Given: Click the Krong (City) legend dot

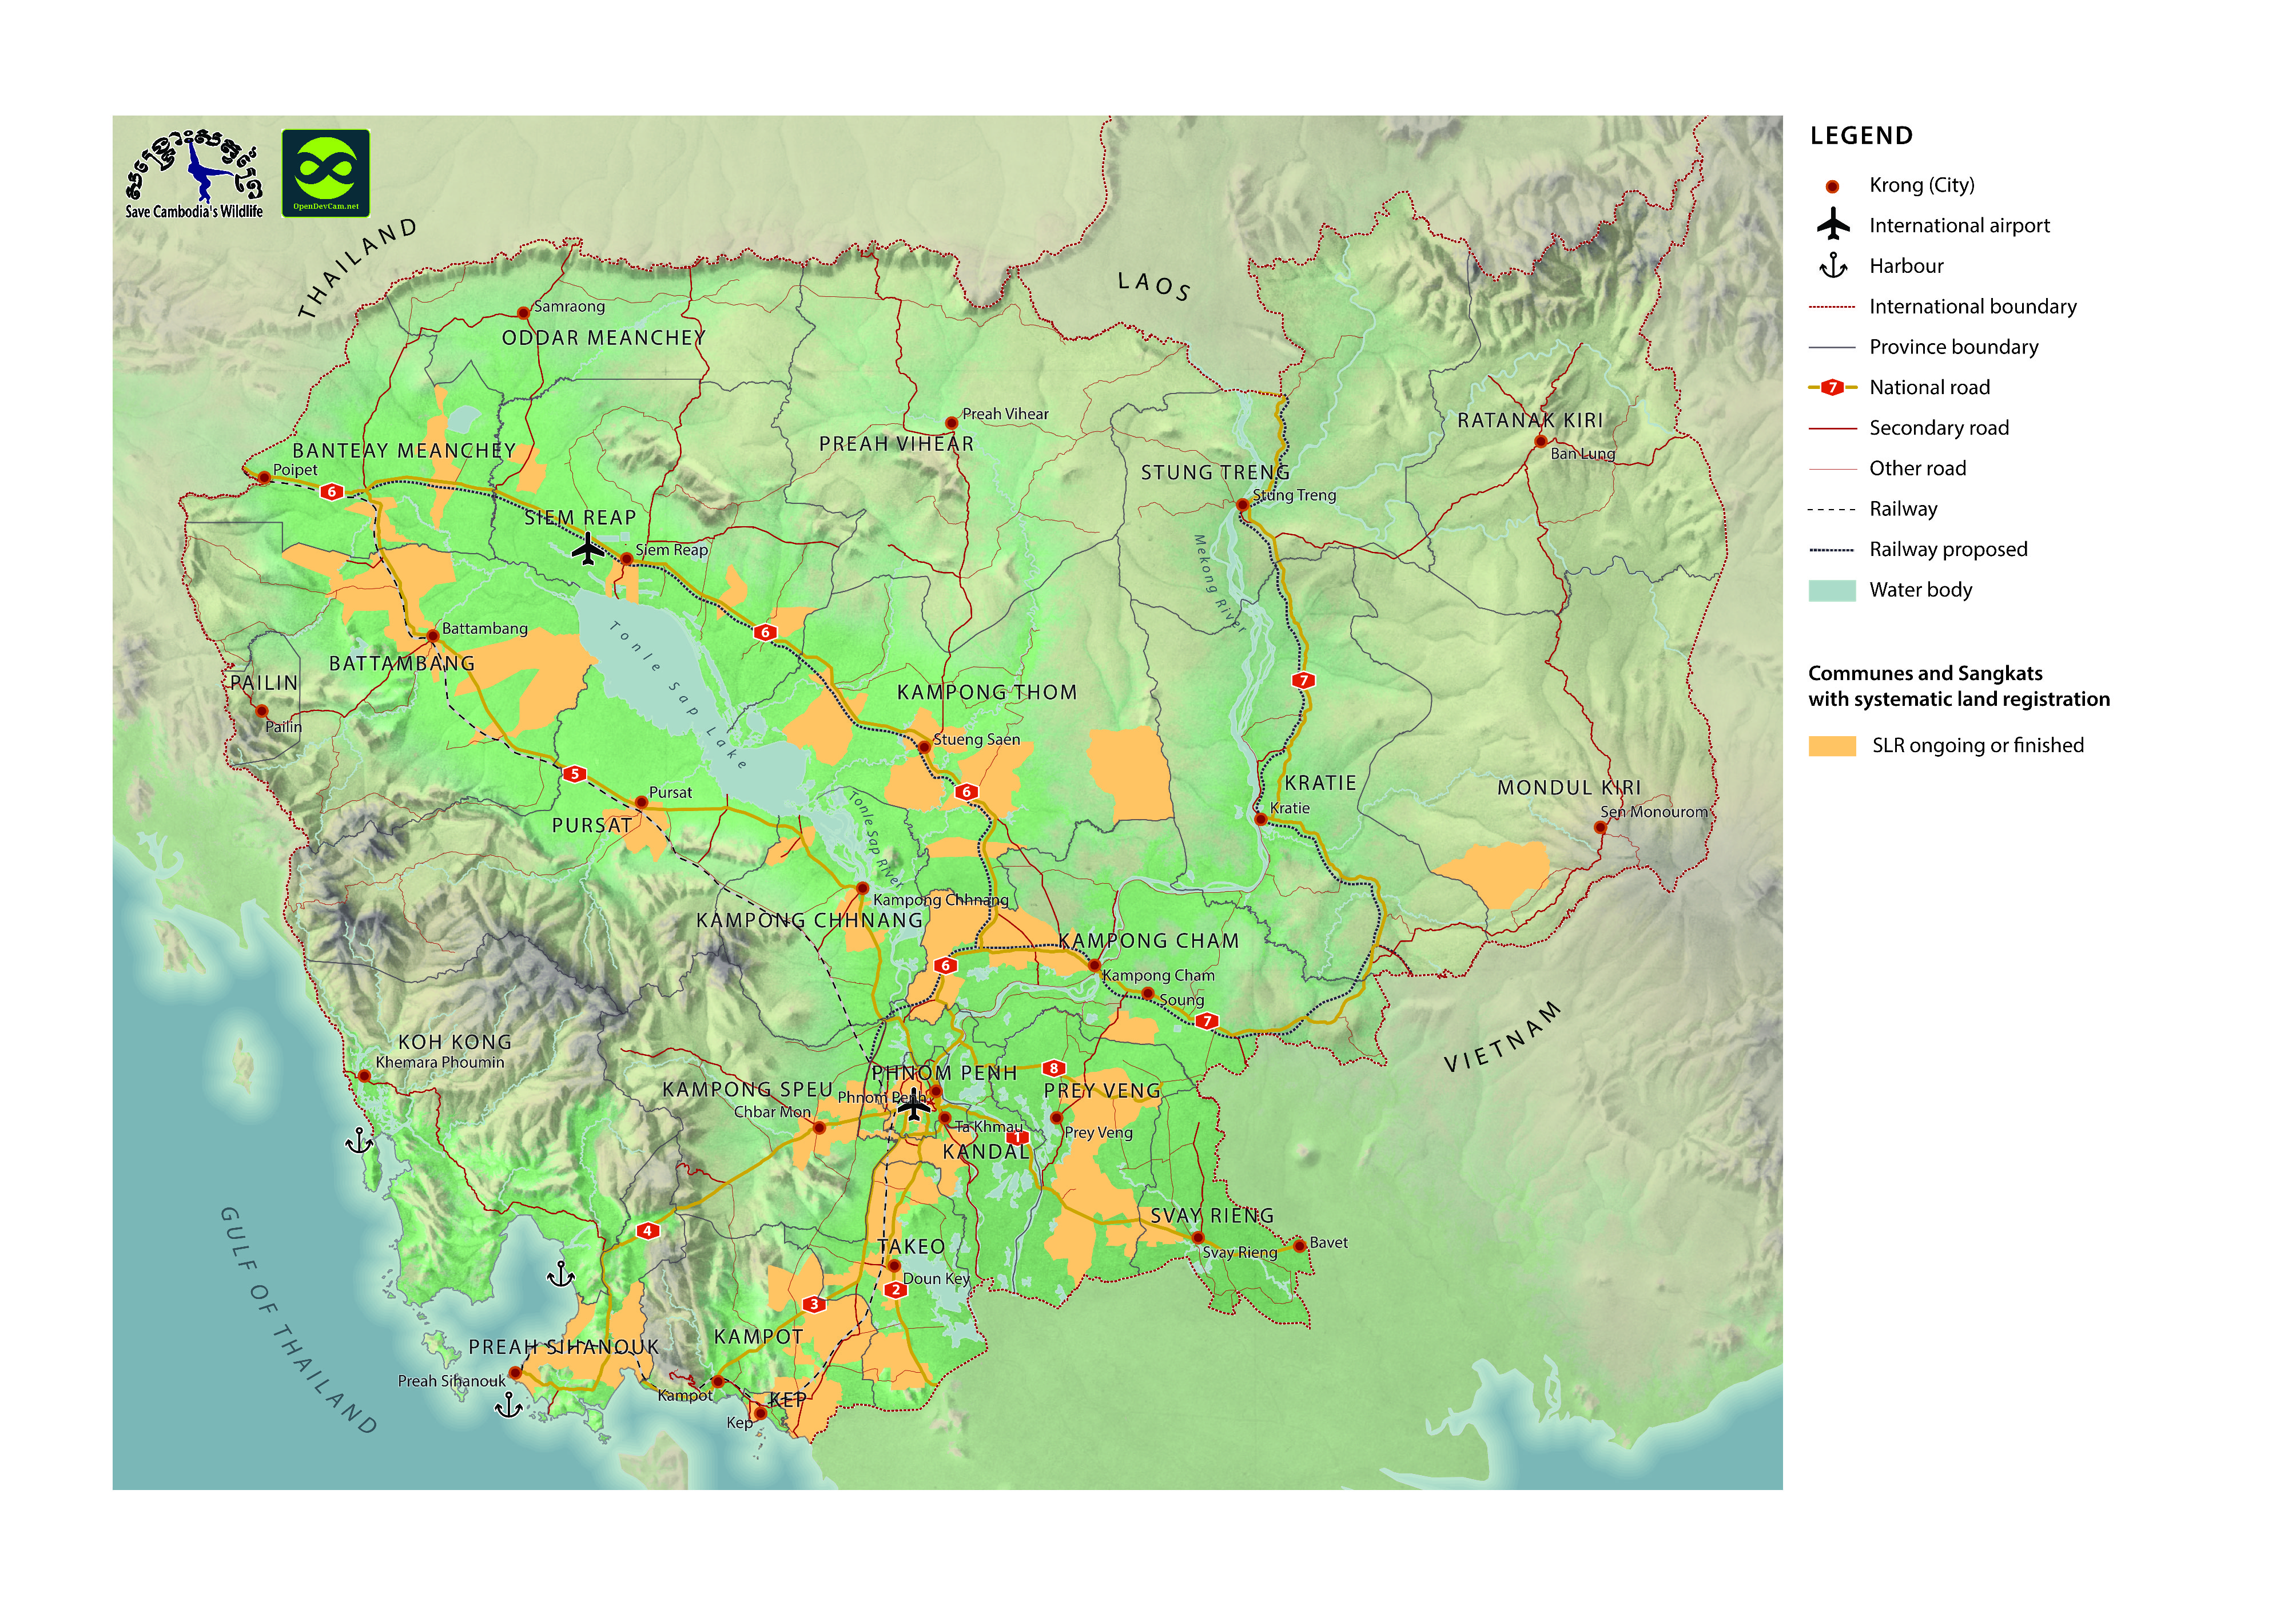Looking at the screenshot, I should tap(1832, 186).
